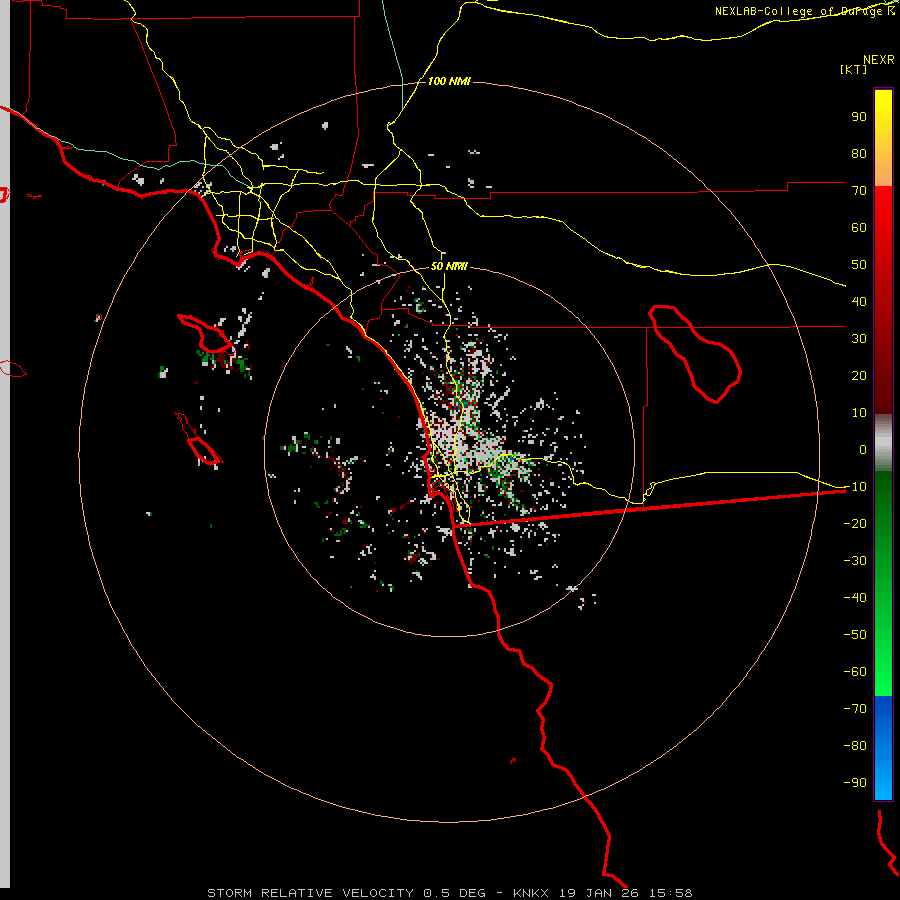Image resolution: width=900 pixels, height=900 pixels.
Task: Click the 90 value on the velocity scale
Action: (x=859, y=117)
